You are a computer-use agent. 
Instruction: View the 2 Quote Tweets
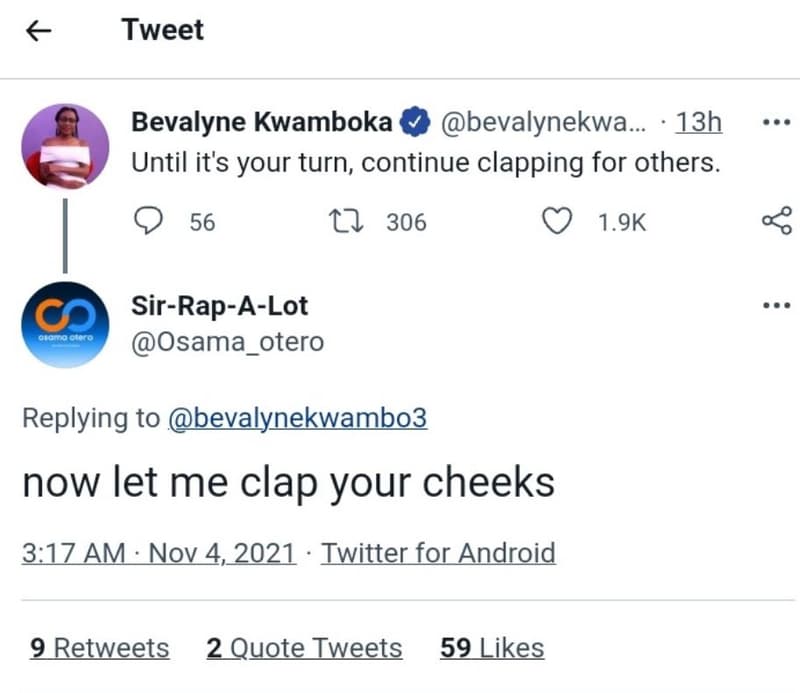point(304,648)
